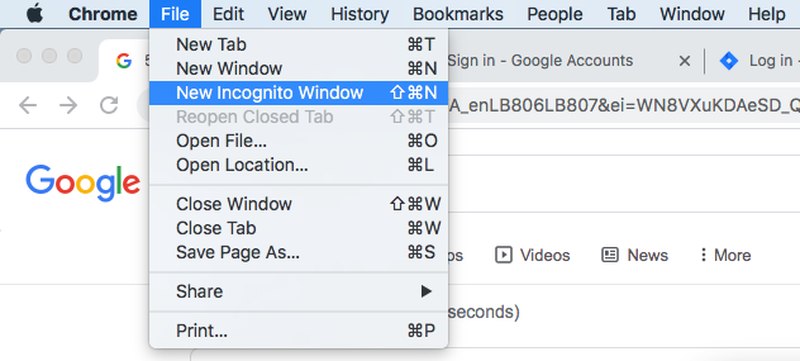Choose Close Tab from File menu

[299, 228]
